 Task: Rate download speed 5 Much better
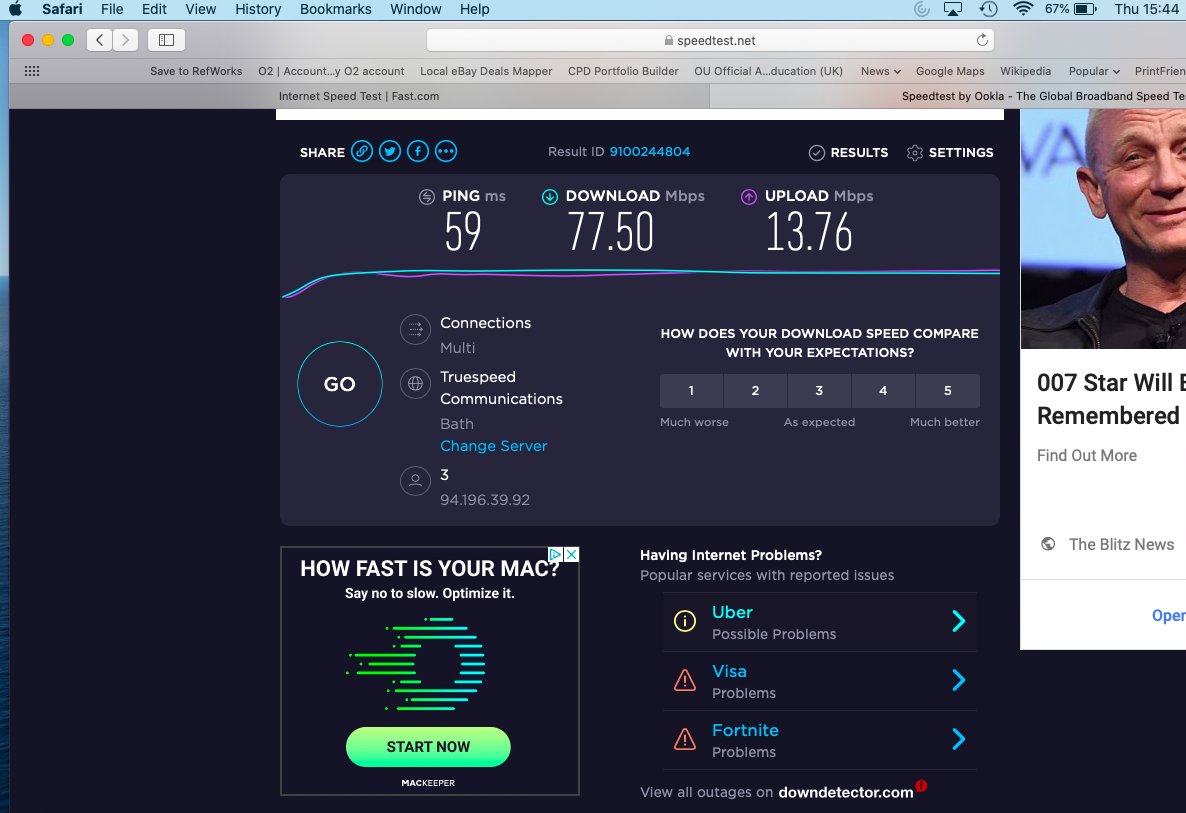click(x=948, y=391)
